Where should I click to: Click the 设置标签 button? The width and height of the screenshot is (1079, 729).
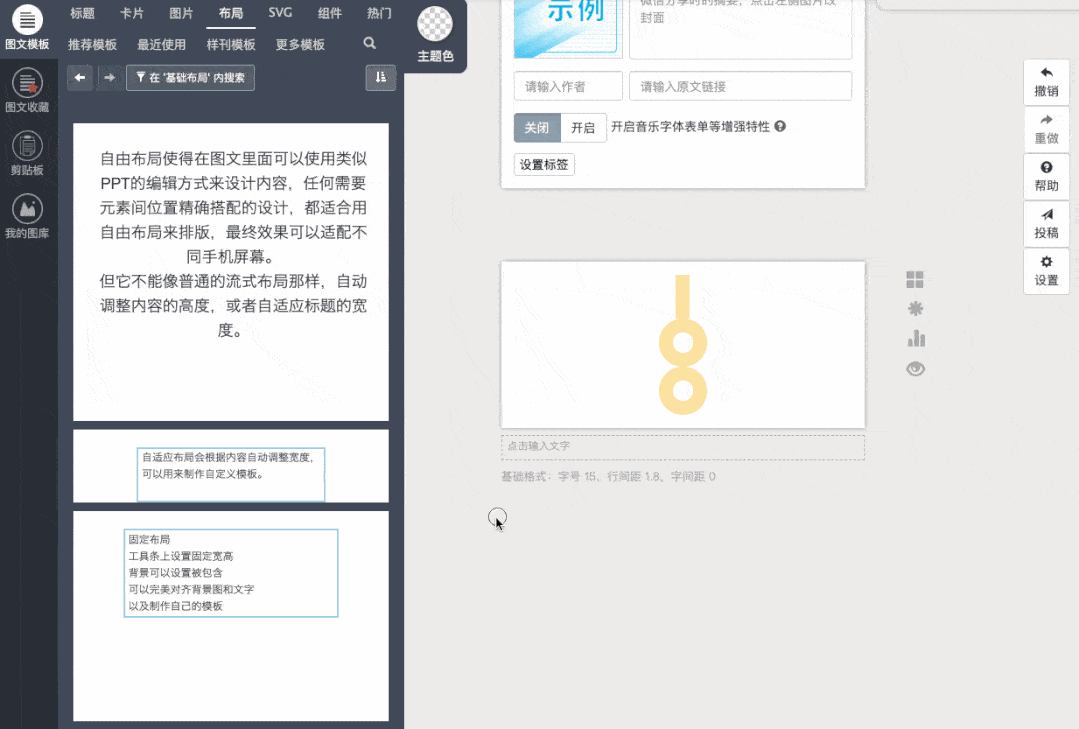click(x=544, y=165)
